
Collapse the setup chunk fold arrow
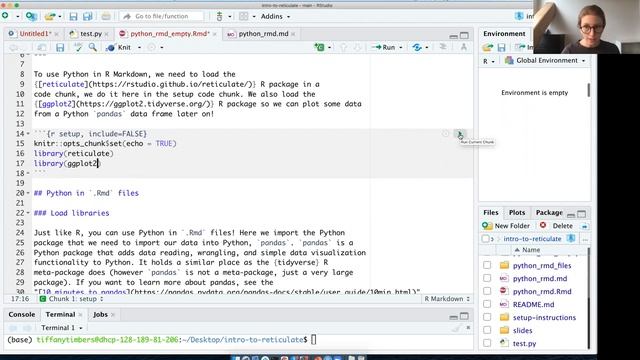tap(28, 134)
